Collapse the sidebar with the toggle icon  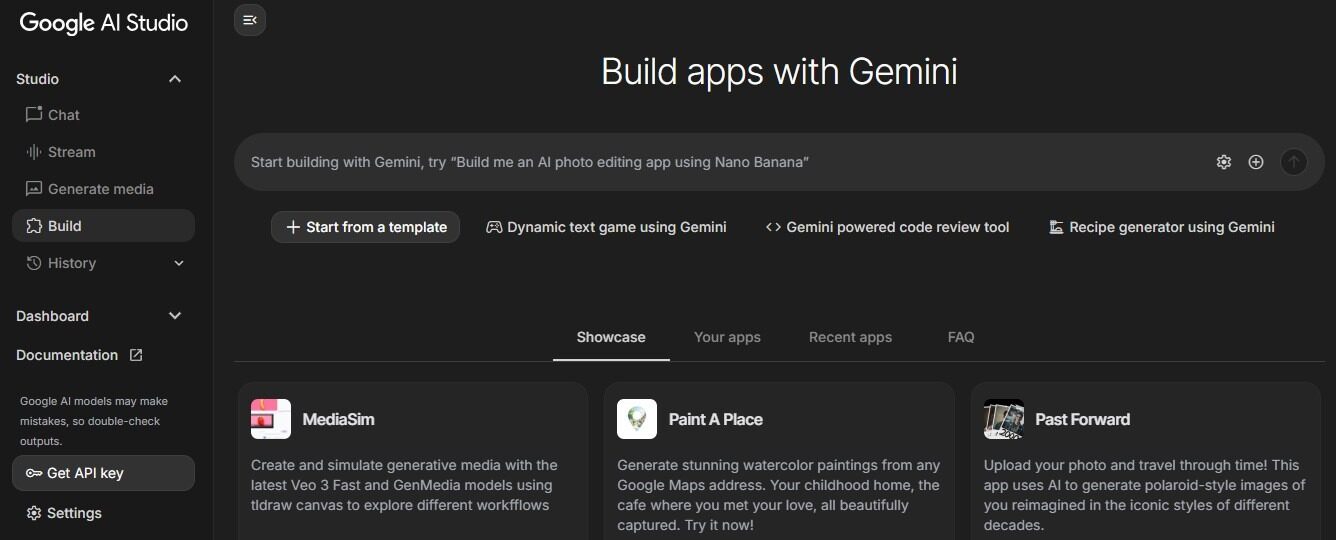[x=250, y=20]
